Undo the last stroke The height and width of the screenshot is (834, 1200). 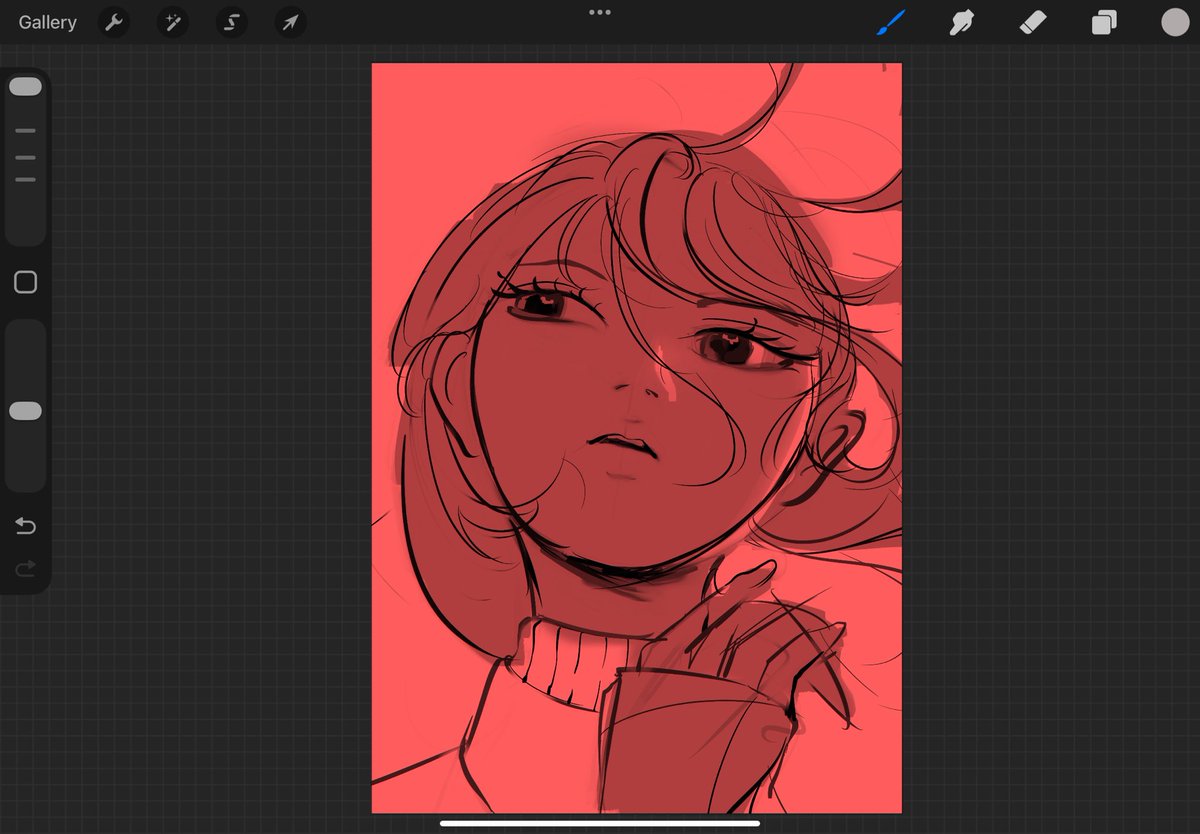(x=25, y=526)
